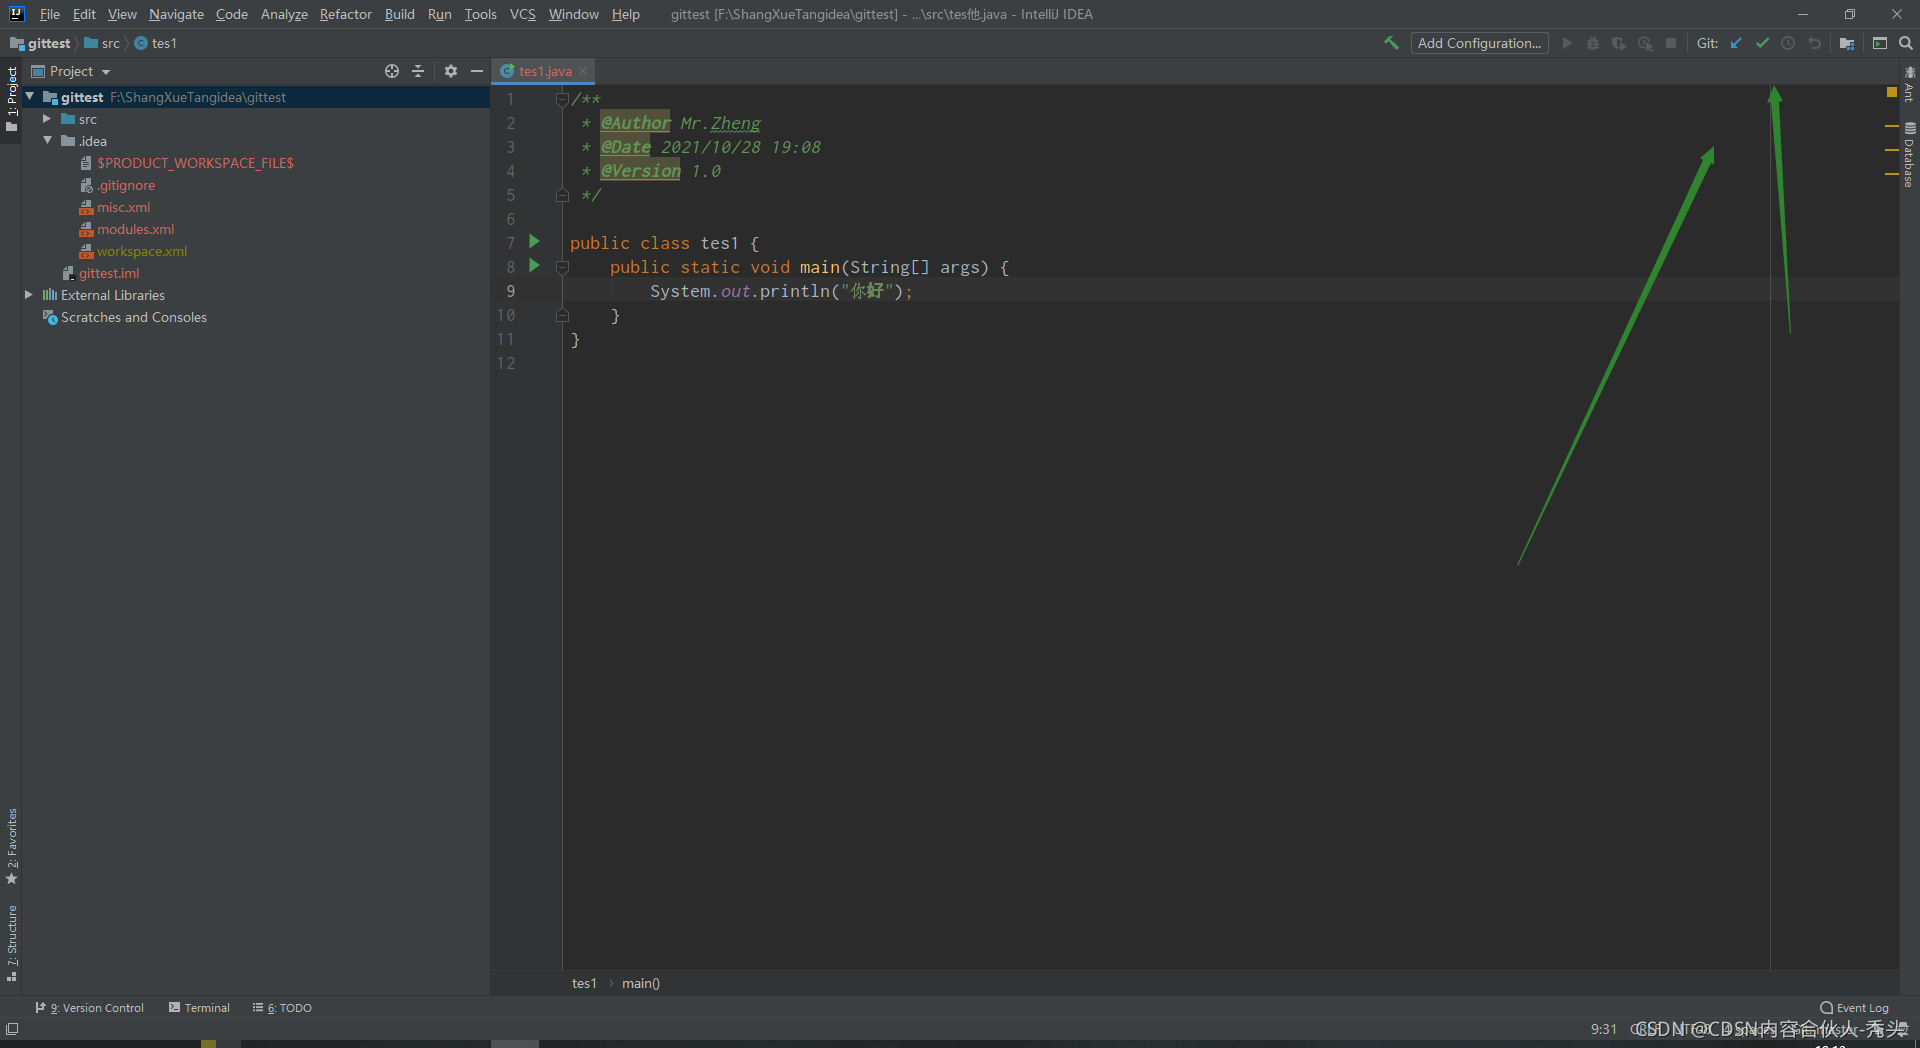Click Git Commit green checkmark

pyautogui.click(x=1762, y=43)
